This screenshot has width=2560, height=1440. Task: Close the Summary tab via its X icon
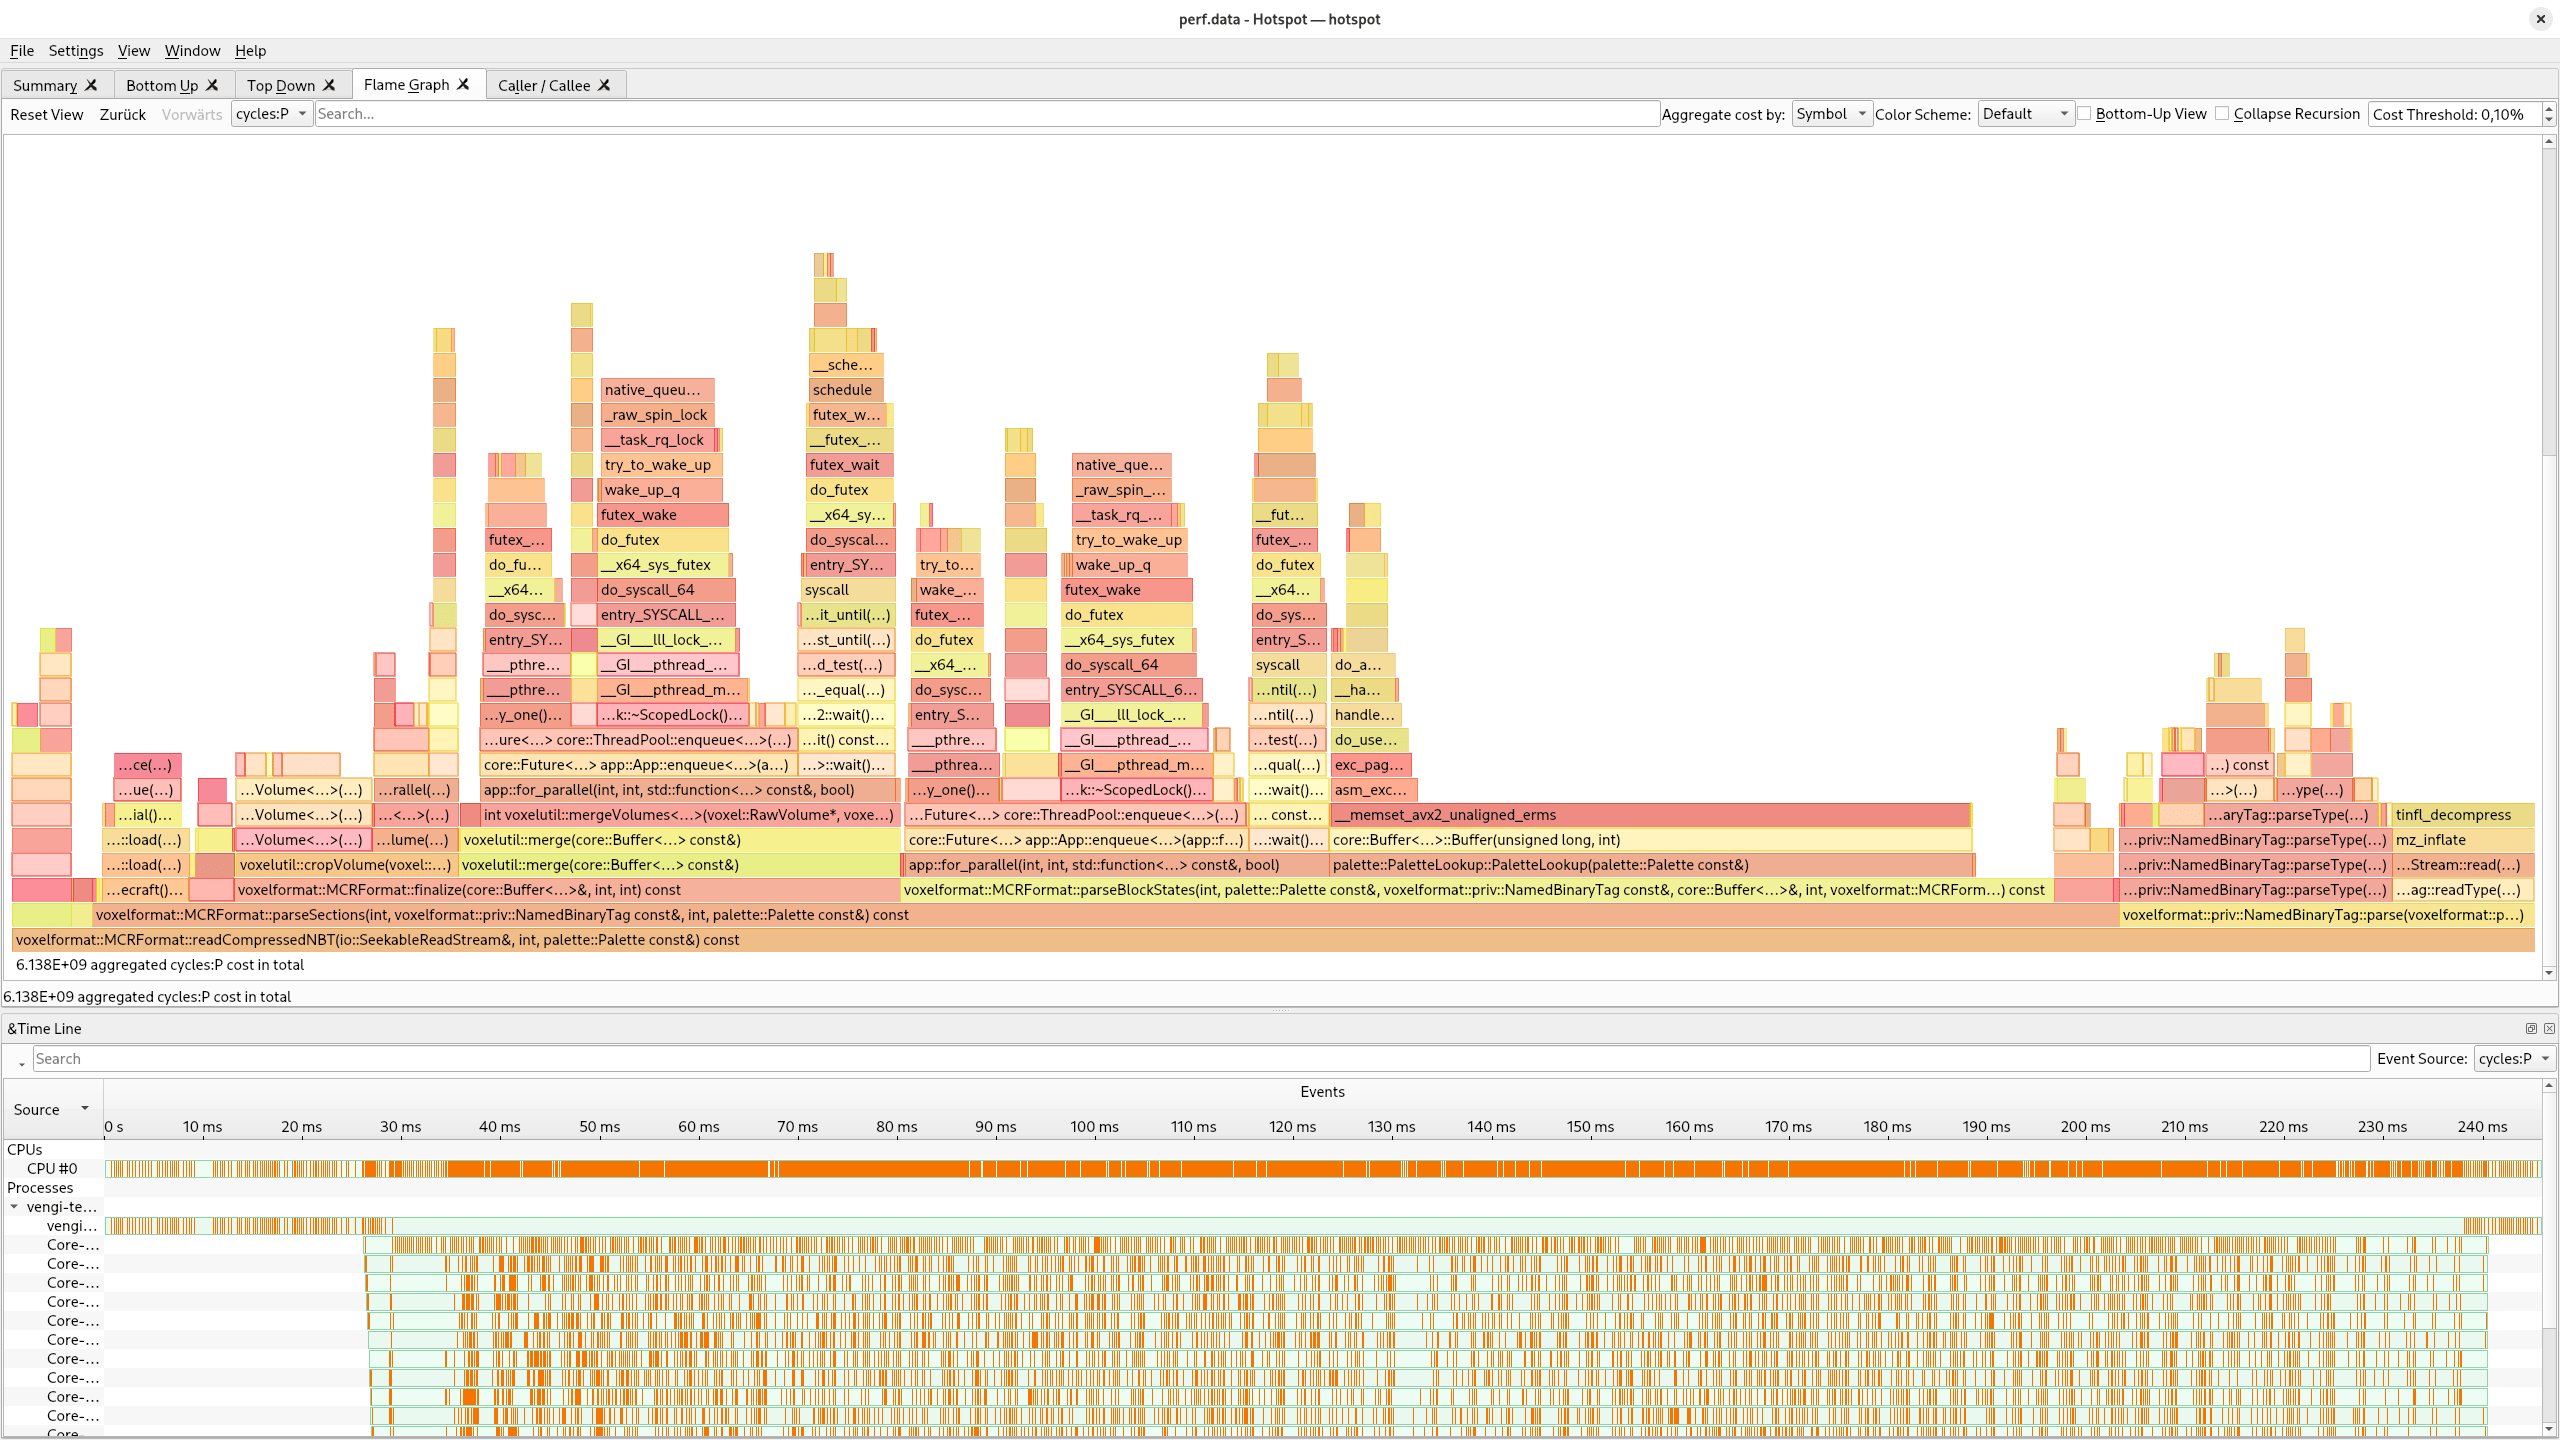point(91,85)
